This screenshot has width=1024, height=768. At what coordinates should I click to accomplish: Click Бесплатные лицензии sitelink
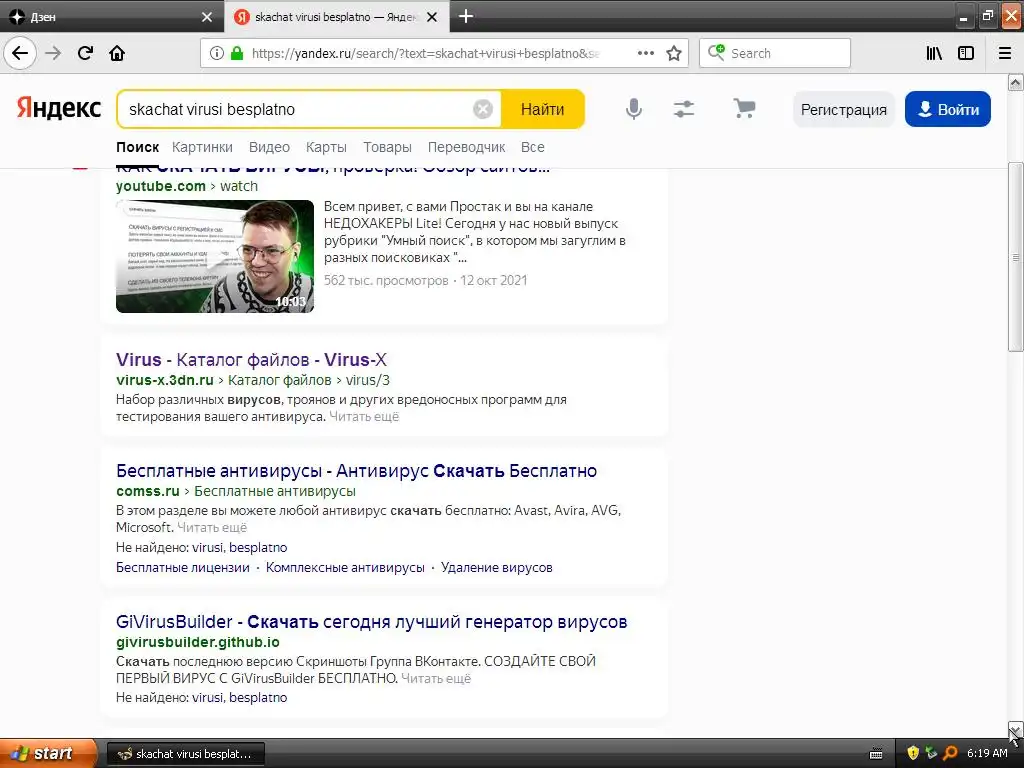click(x=183, y=568)
